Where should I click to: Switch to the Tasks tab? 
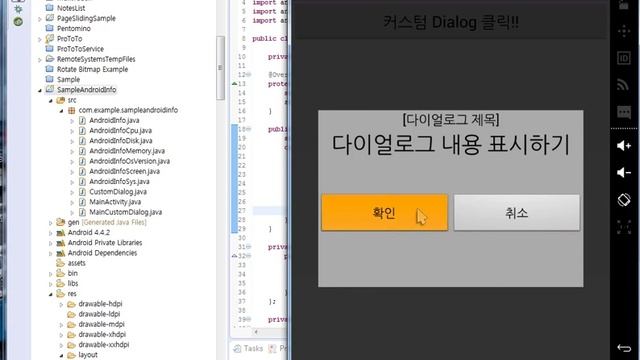248,348
